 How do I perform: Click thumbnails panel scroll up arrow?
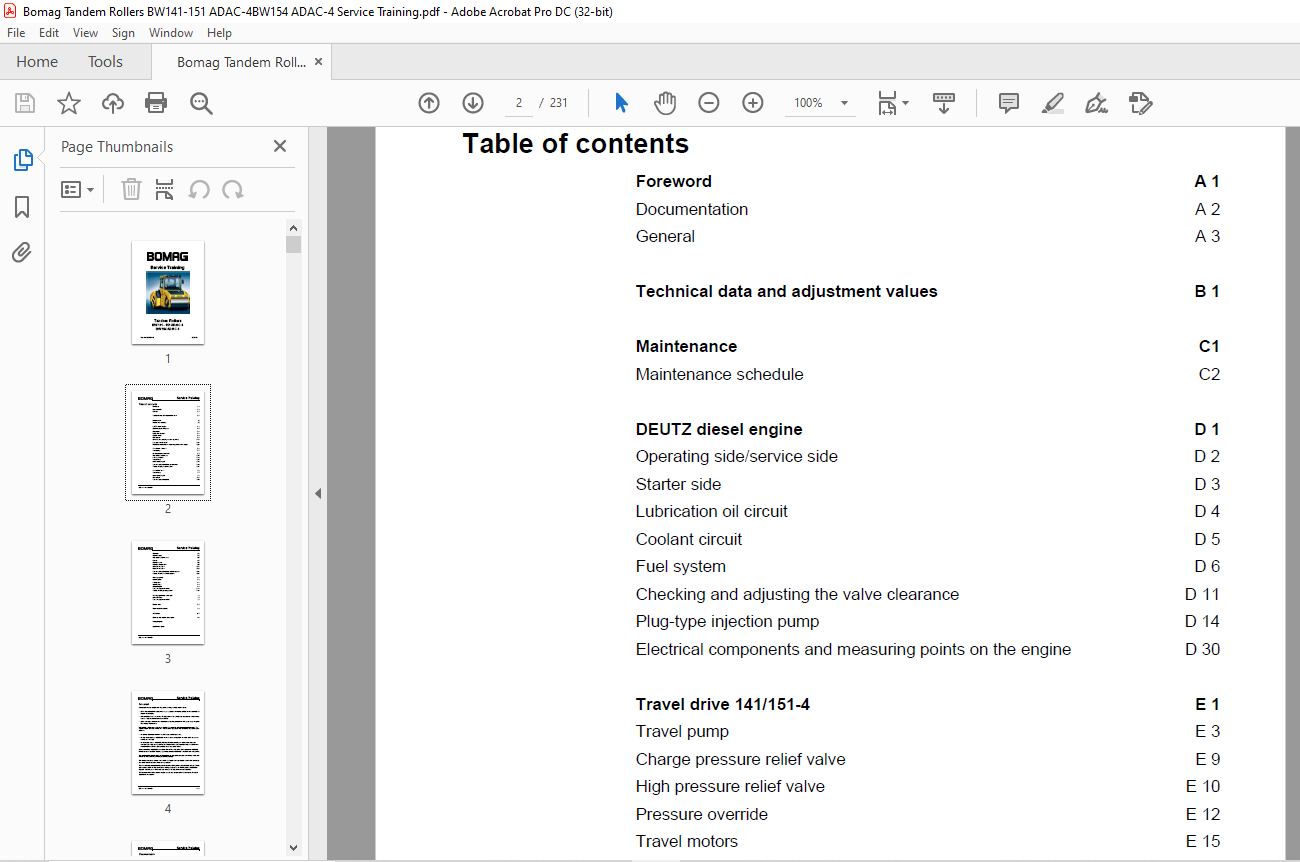pos(293,228)
